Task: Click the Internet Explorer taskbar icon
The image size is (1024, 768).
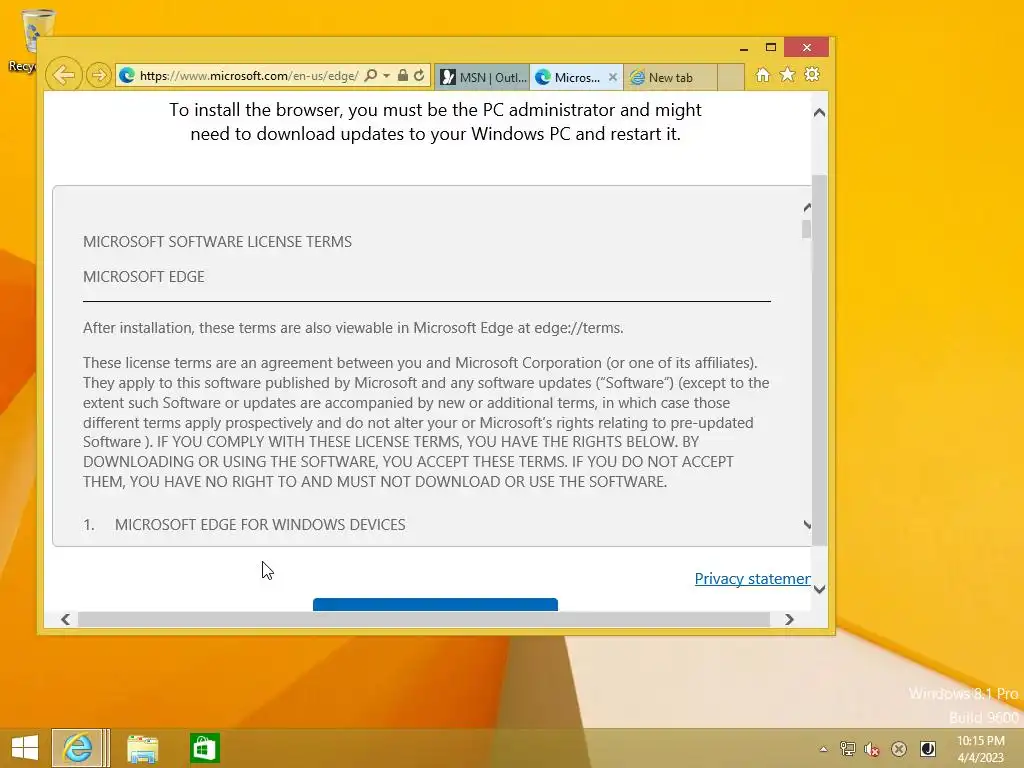Action: (78, 748)
